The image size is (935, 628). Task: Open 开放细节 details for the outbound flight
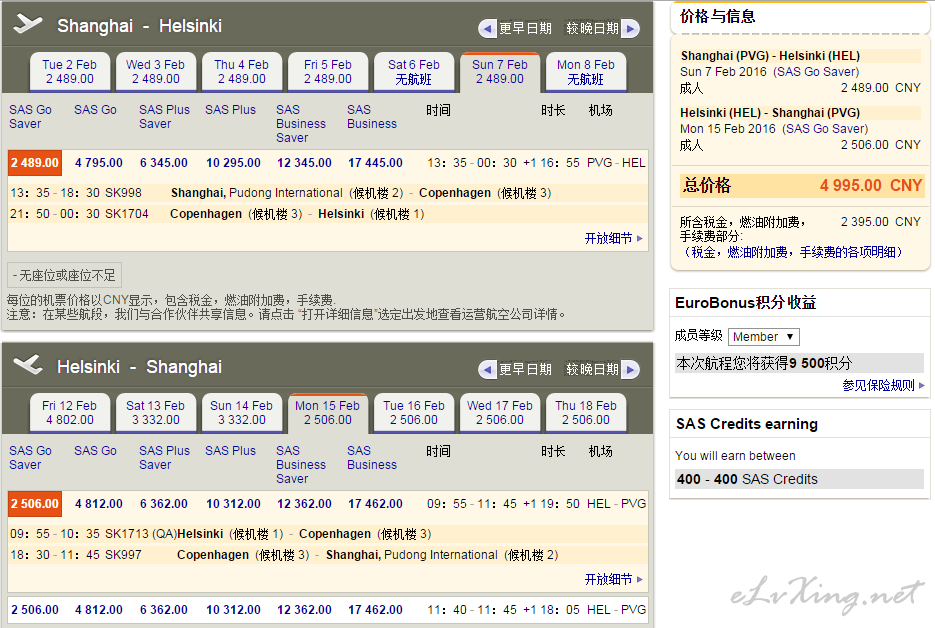tap(613, 239)
